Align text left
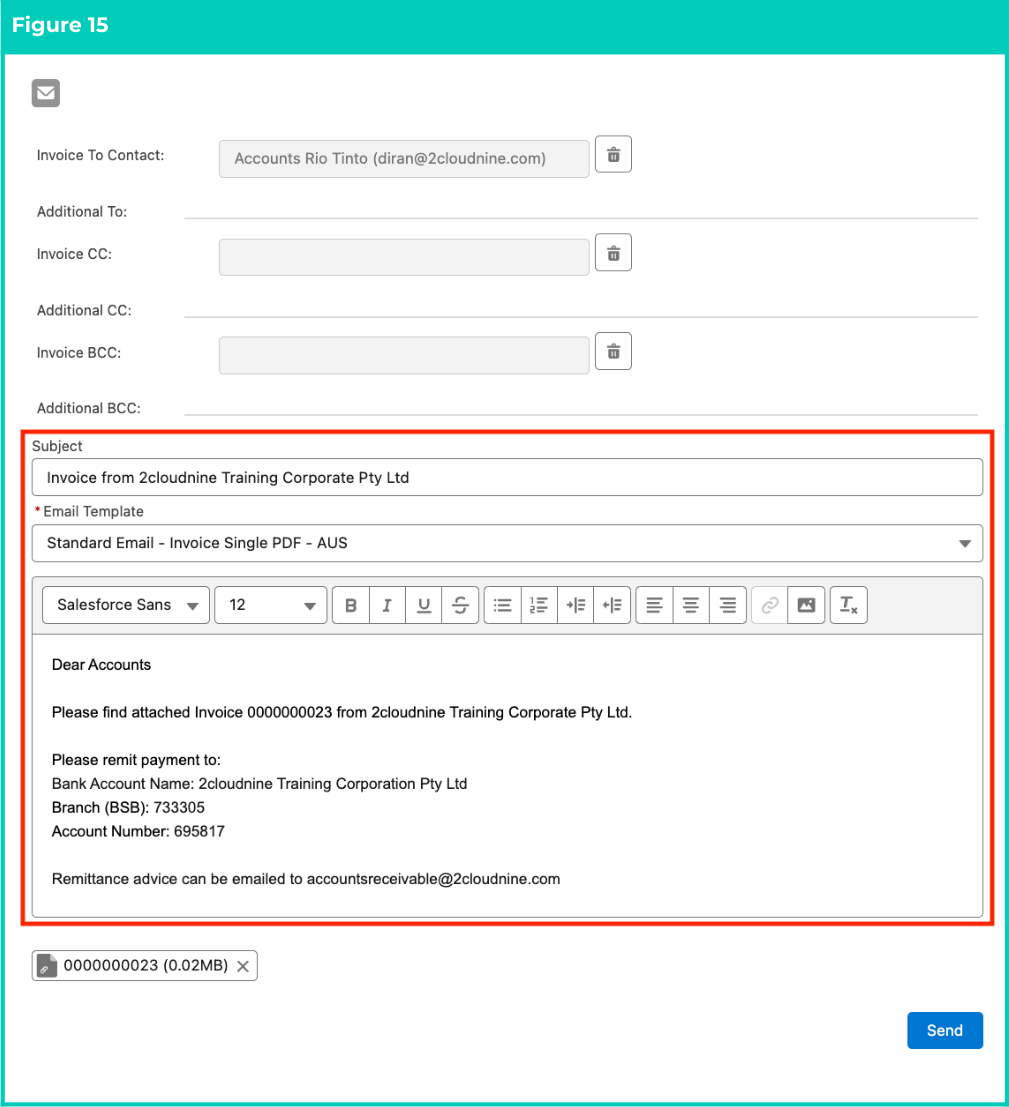The image size is (1009, 1107). (x=655, y=605)
